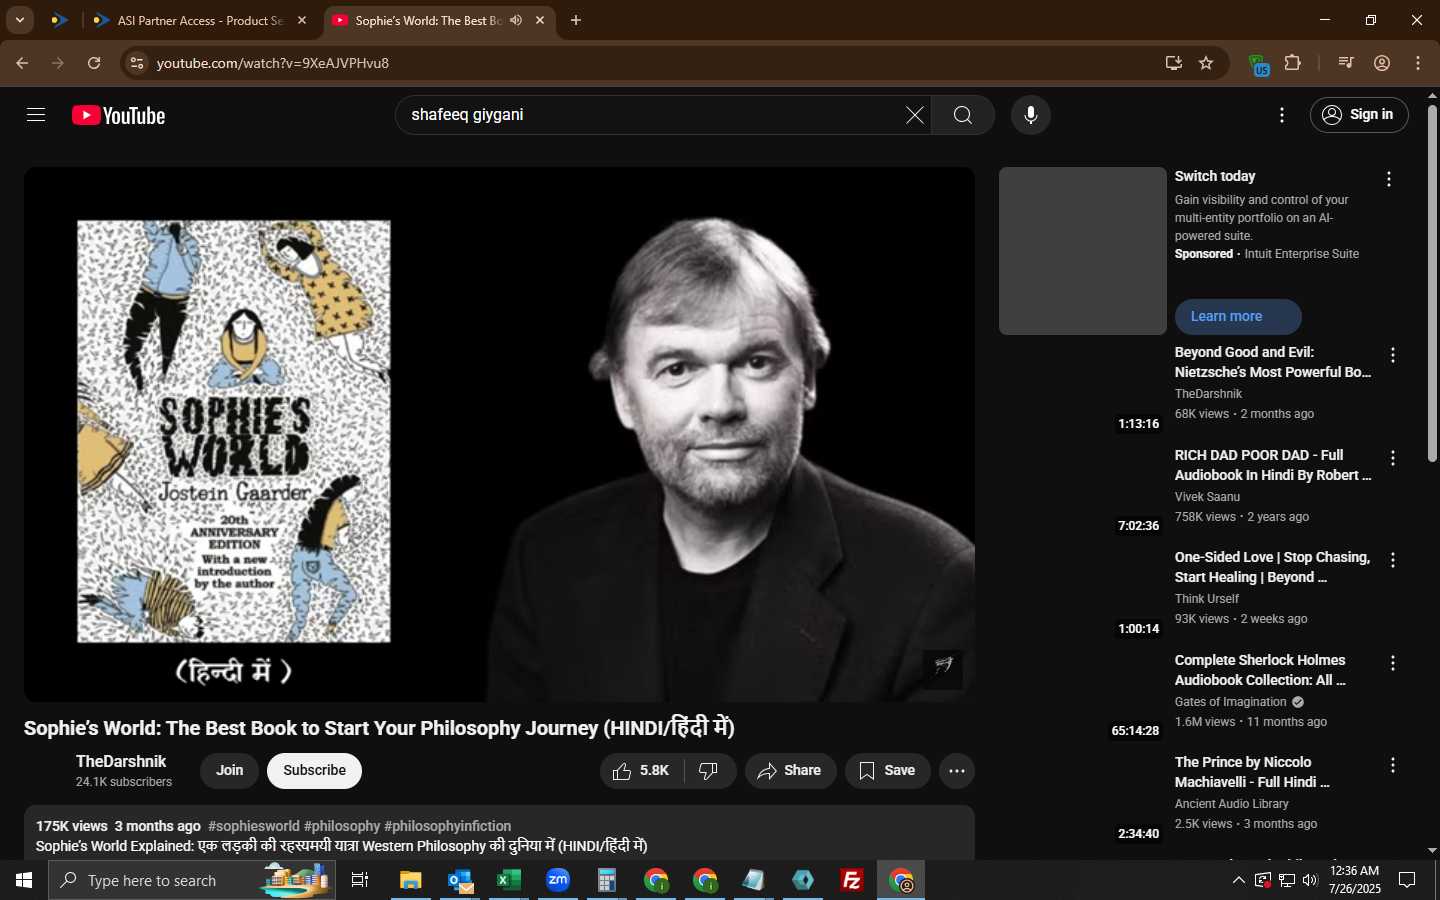Open the Chrome profile avatar icon
The height and width of the screenshot is (900, 1440).
[x=1382, y=63]
